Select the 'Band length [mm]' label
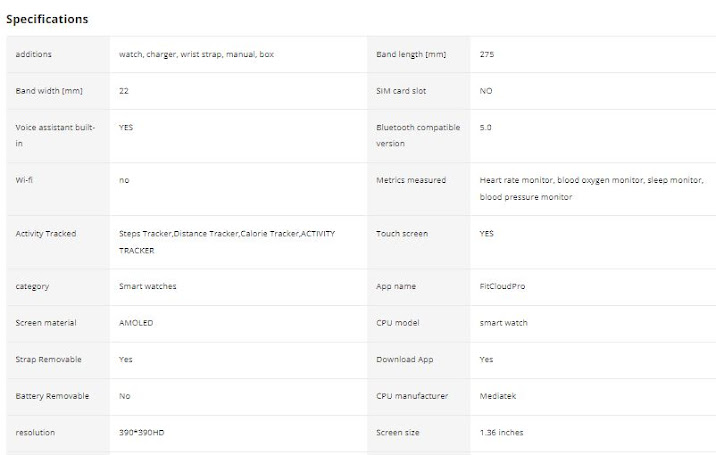 point(411,54)
